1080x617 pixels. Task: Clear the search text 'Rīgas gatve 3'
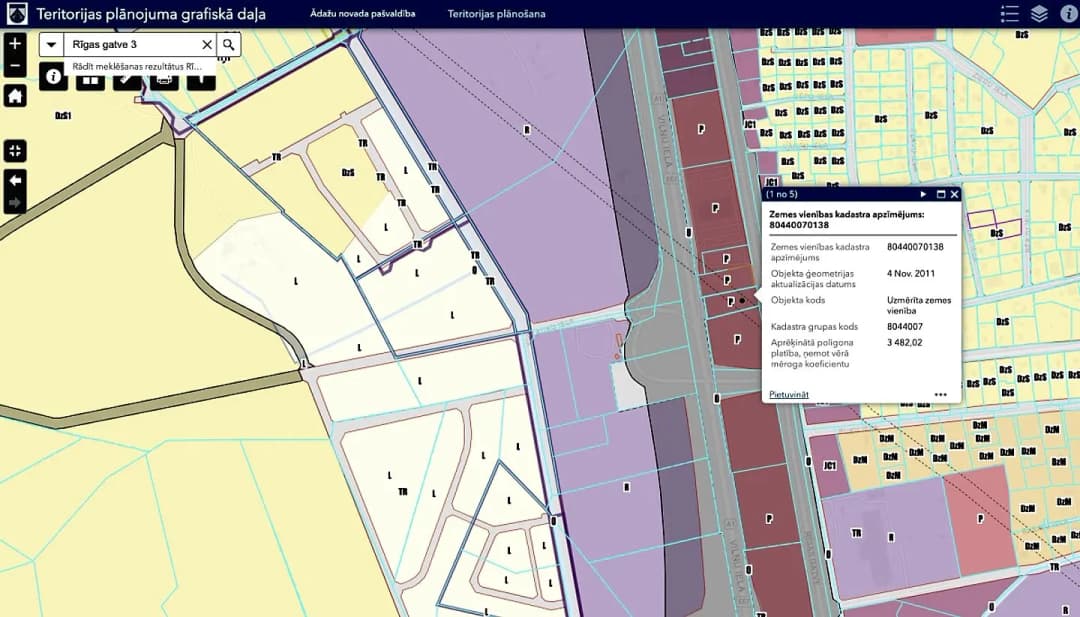pos(207,45)
